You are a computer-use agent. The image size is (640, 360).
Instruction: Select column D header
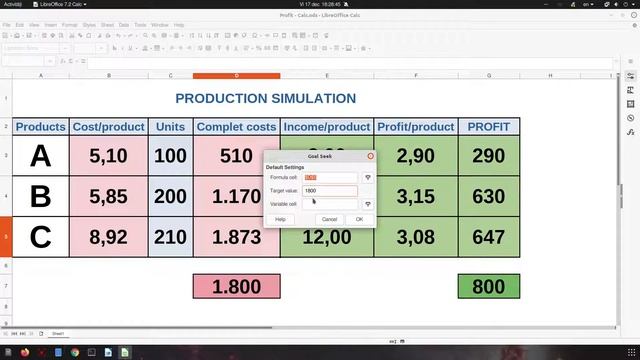click(x=236, y=76)
